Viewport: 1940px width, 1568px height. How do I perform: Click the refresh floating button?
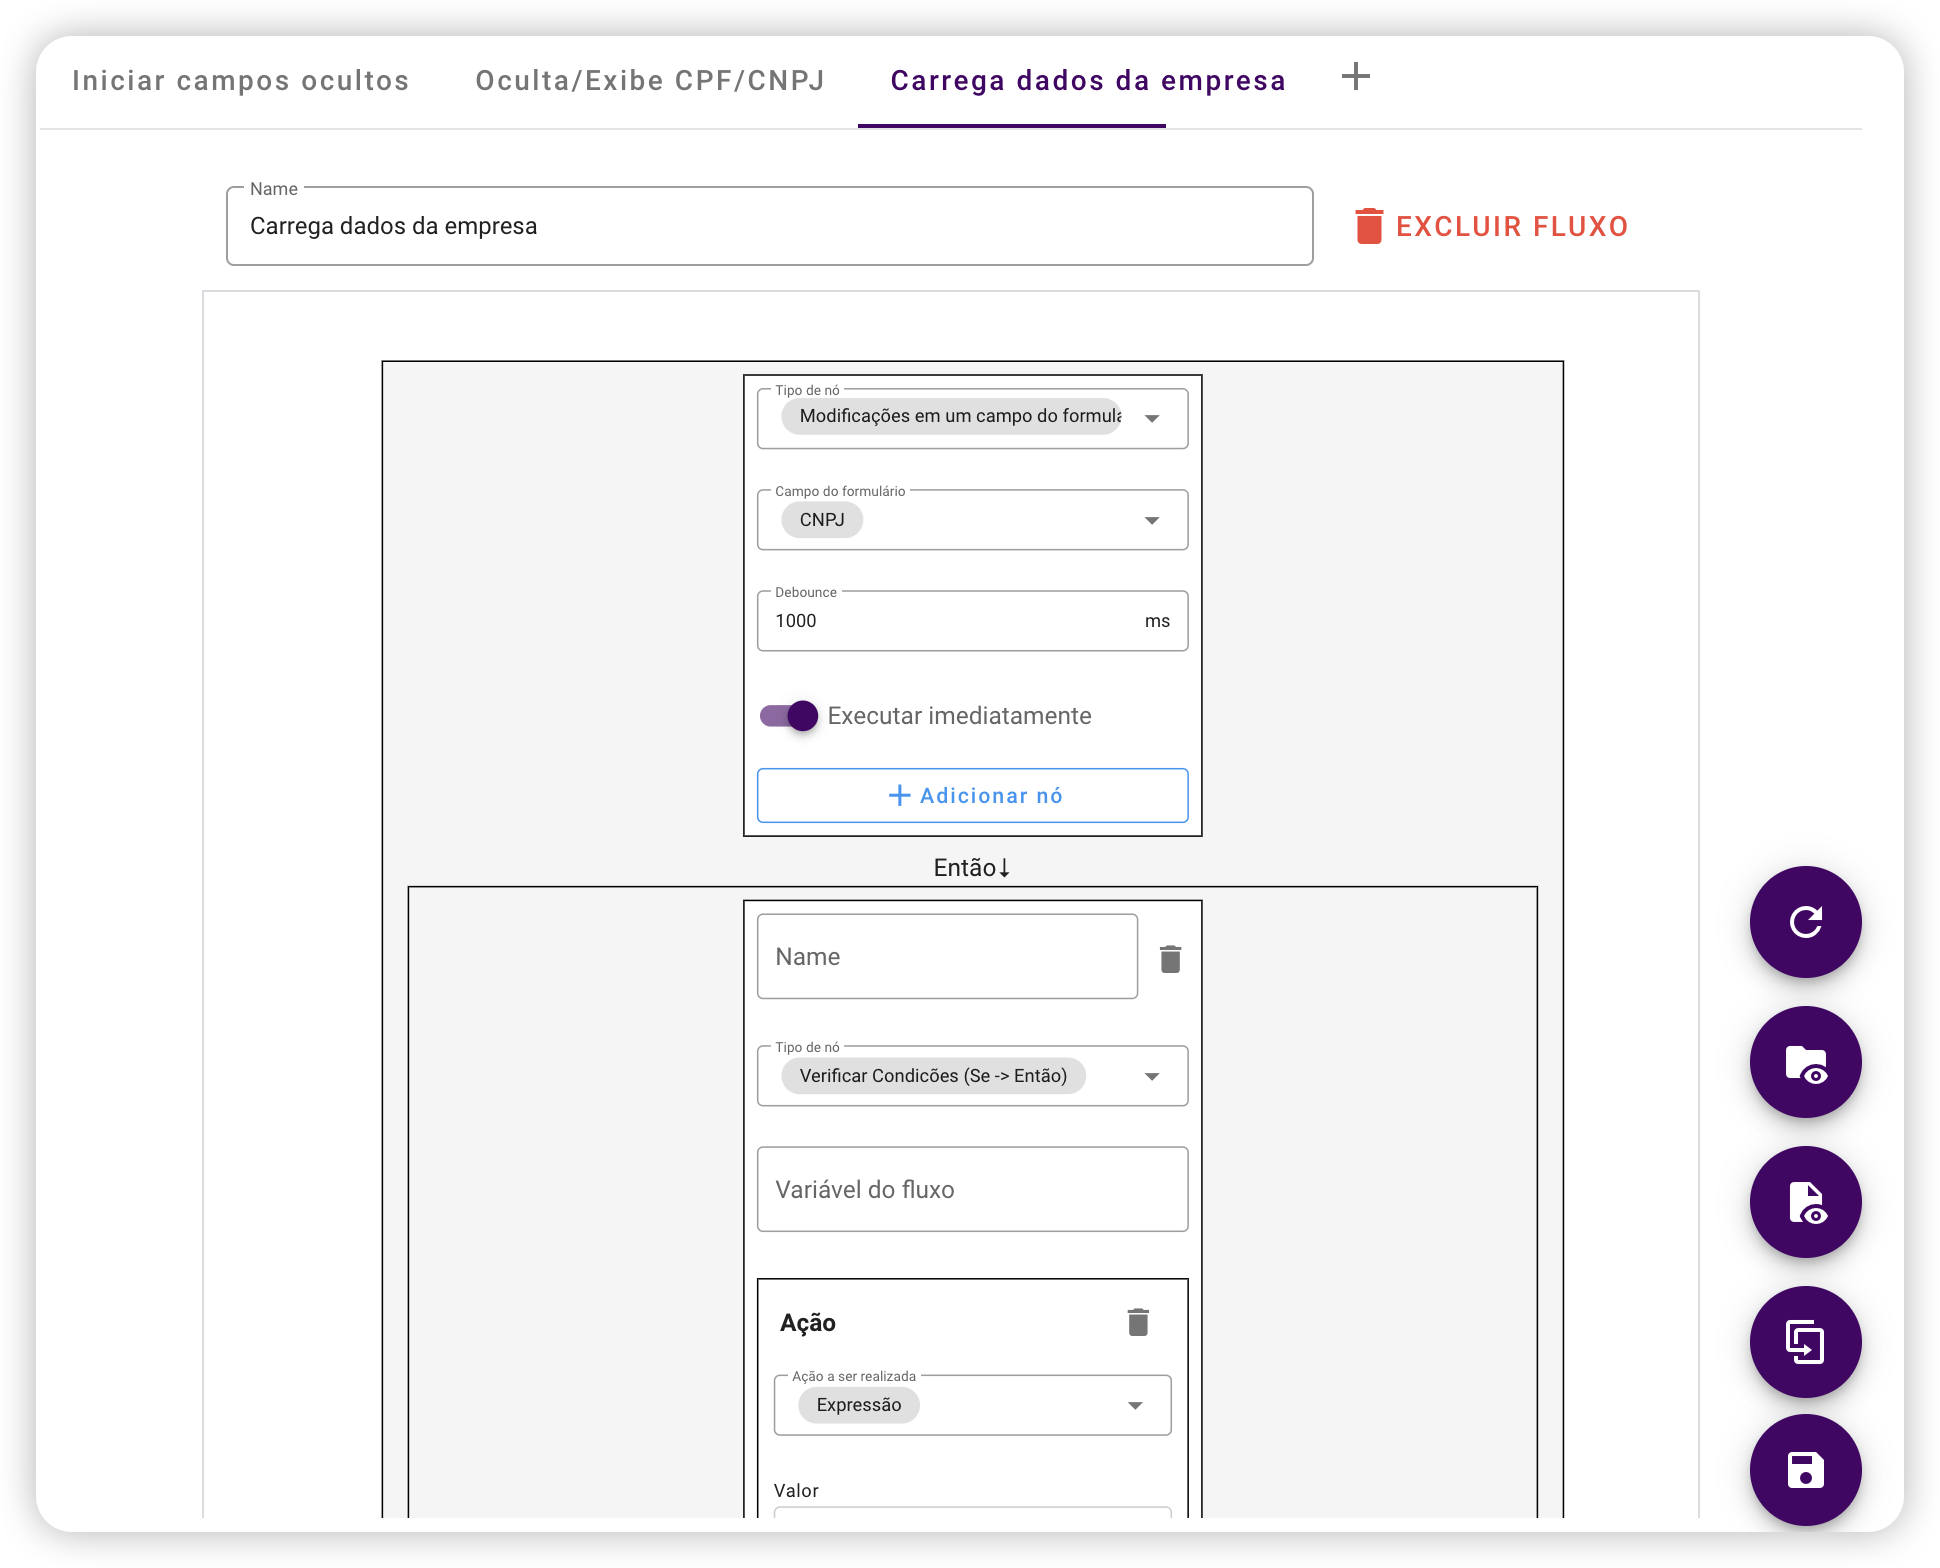(x=1805, y=921)
